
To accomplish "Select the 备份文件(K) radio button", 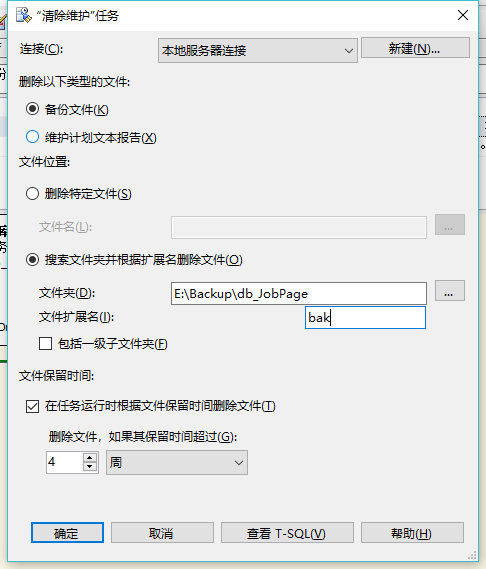I will point(32,109).
